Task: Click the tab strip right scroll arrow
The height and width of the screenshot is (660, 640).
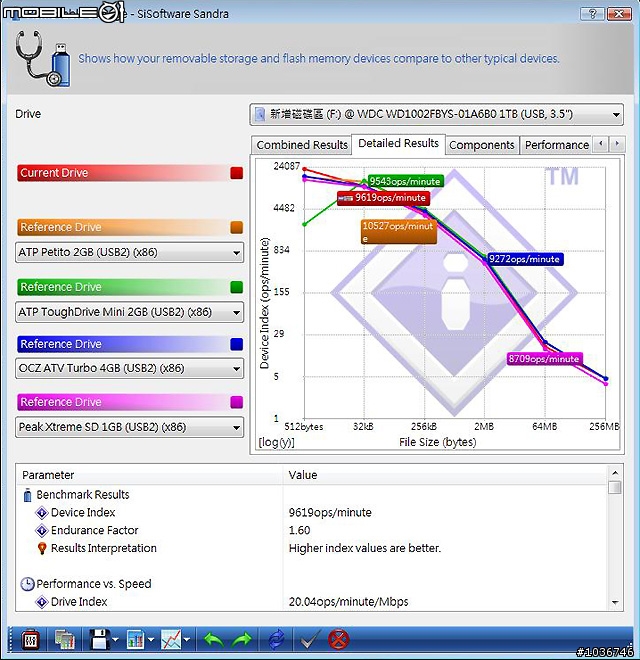Action: coord(617,144)
